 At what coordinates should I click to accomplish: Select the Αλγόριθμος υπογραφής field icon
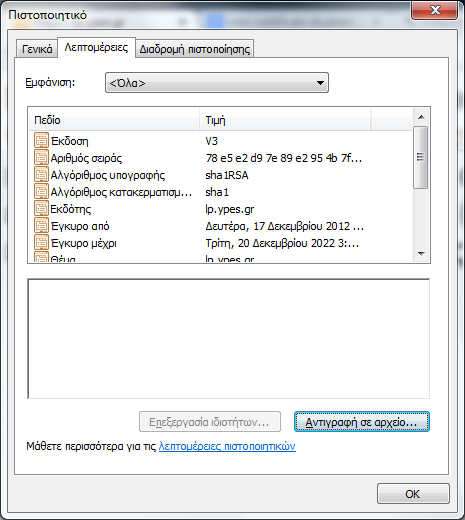tap(41, 174)
